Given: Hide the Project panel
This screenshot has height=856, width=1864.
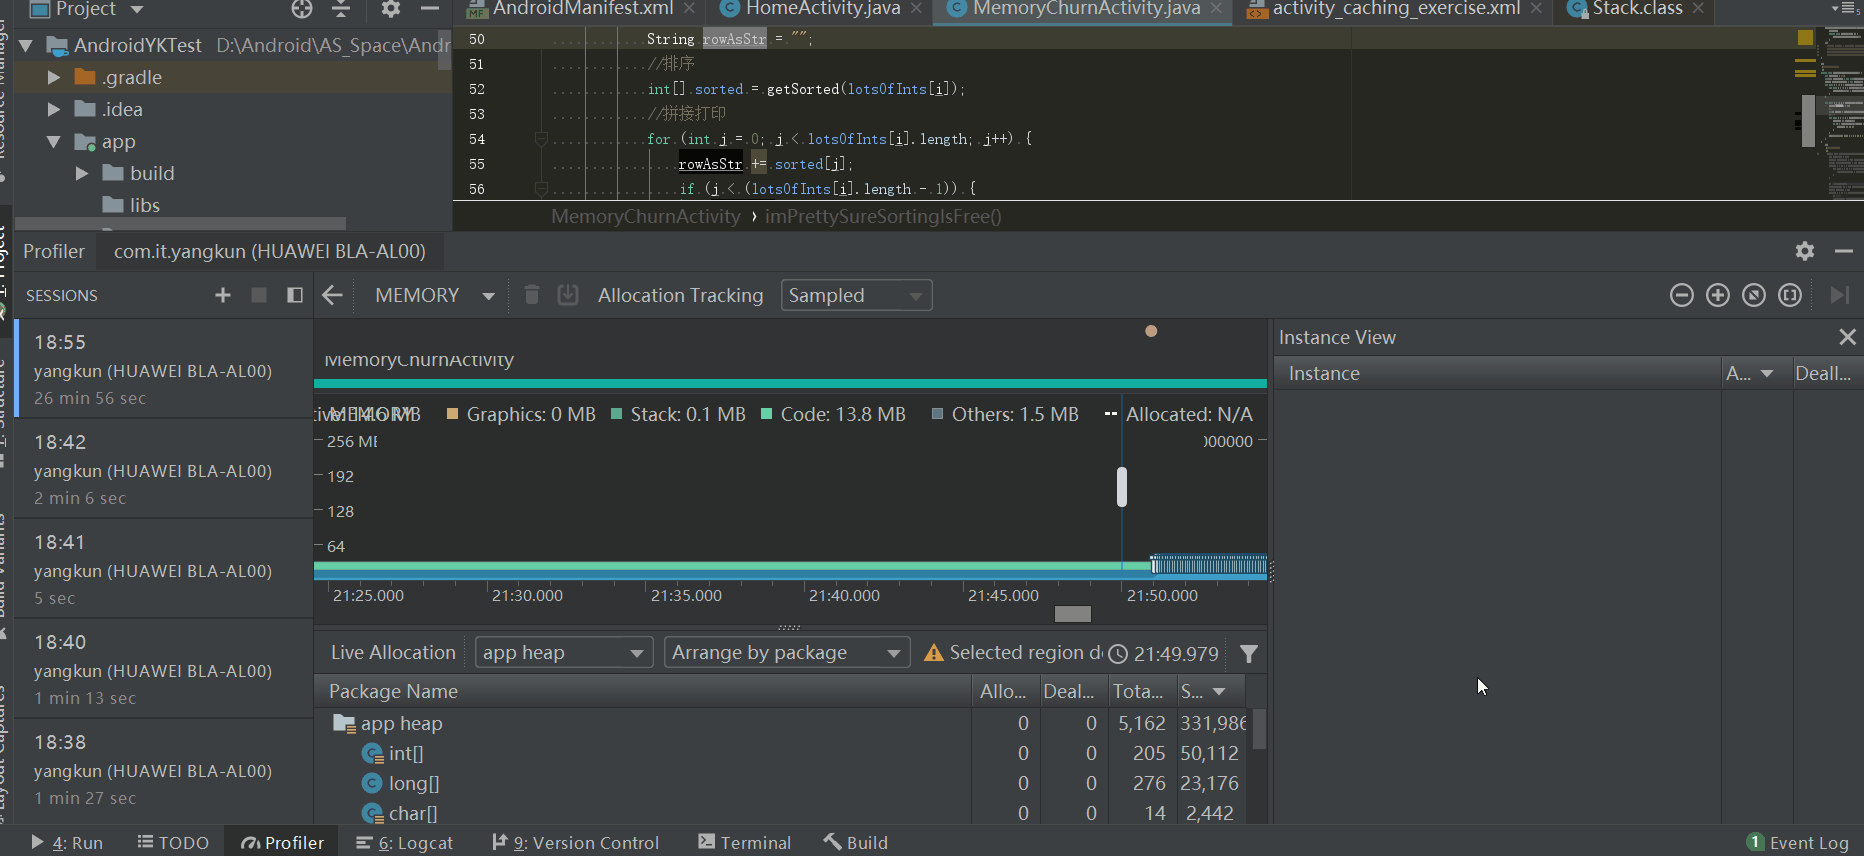Looking at the screenshot, I should click(x=430, y=9).
